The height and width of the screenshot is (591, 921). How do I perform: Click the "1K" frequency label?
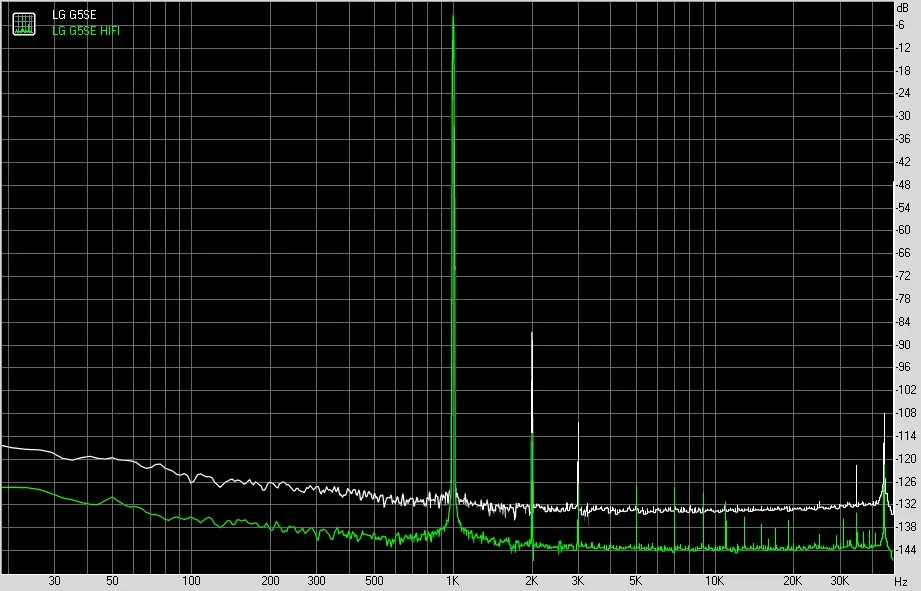(x=452, y=581)
